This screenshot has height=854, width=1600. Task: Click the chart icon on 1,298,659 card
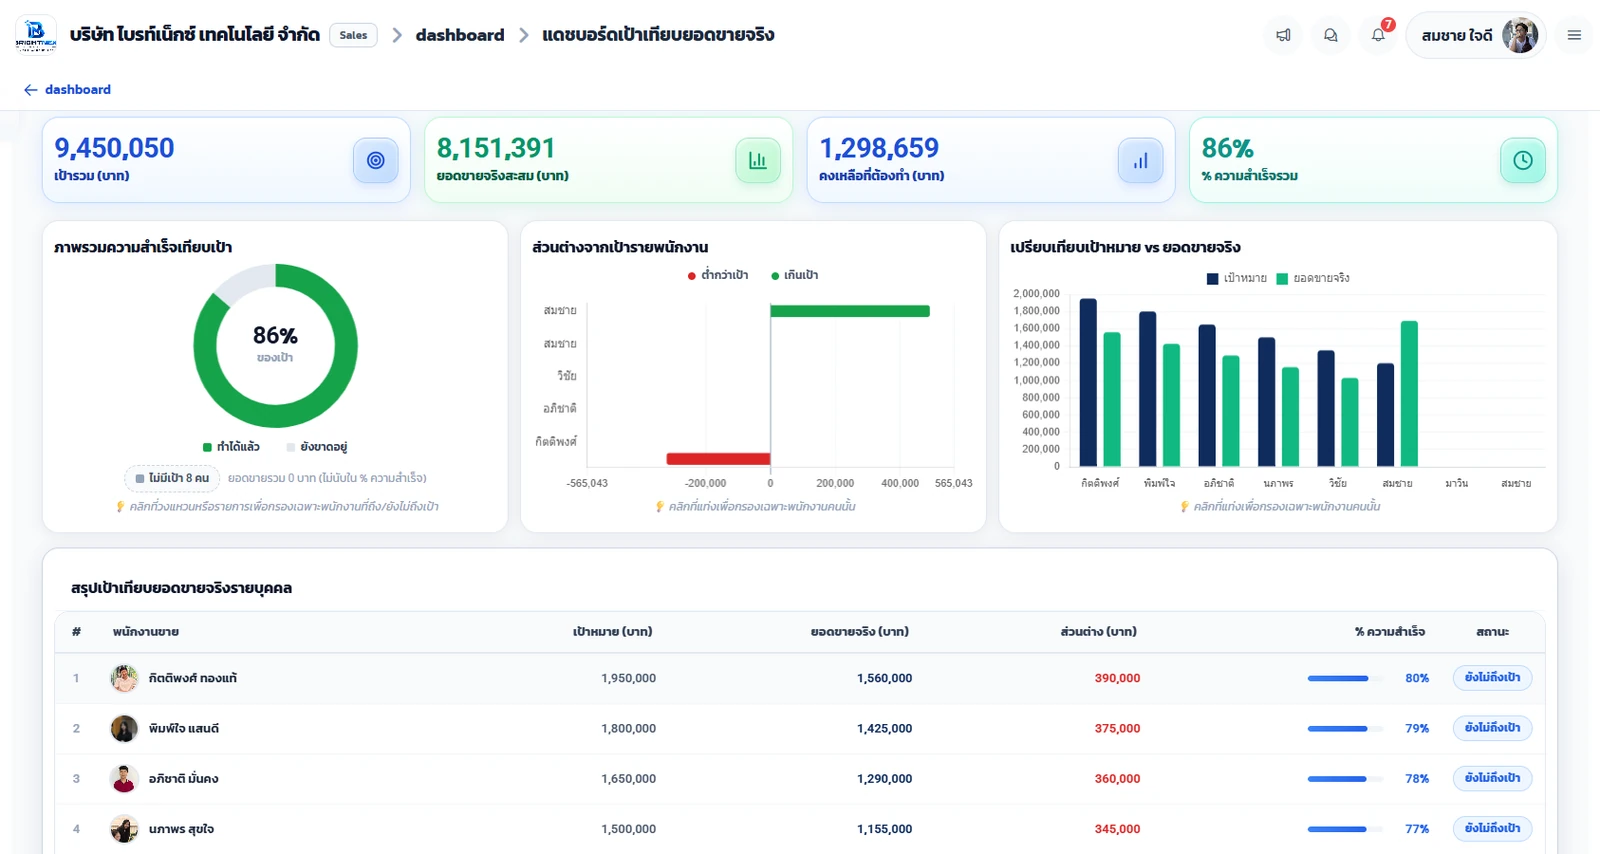tap(1140, 160)
